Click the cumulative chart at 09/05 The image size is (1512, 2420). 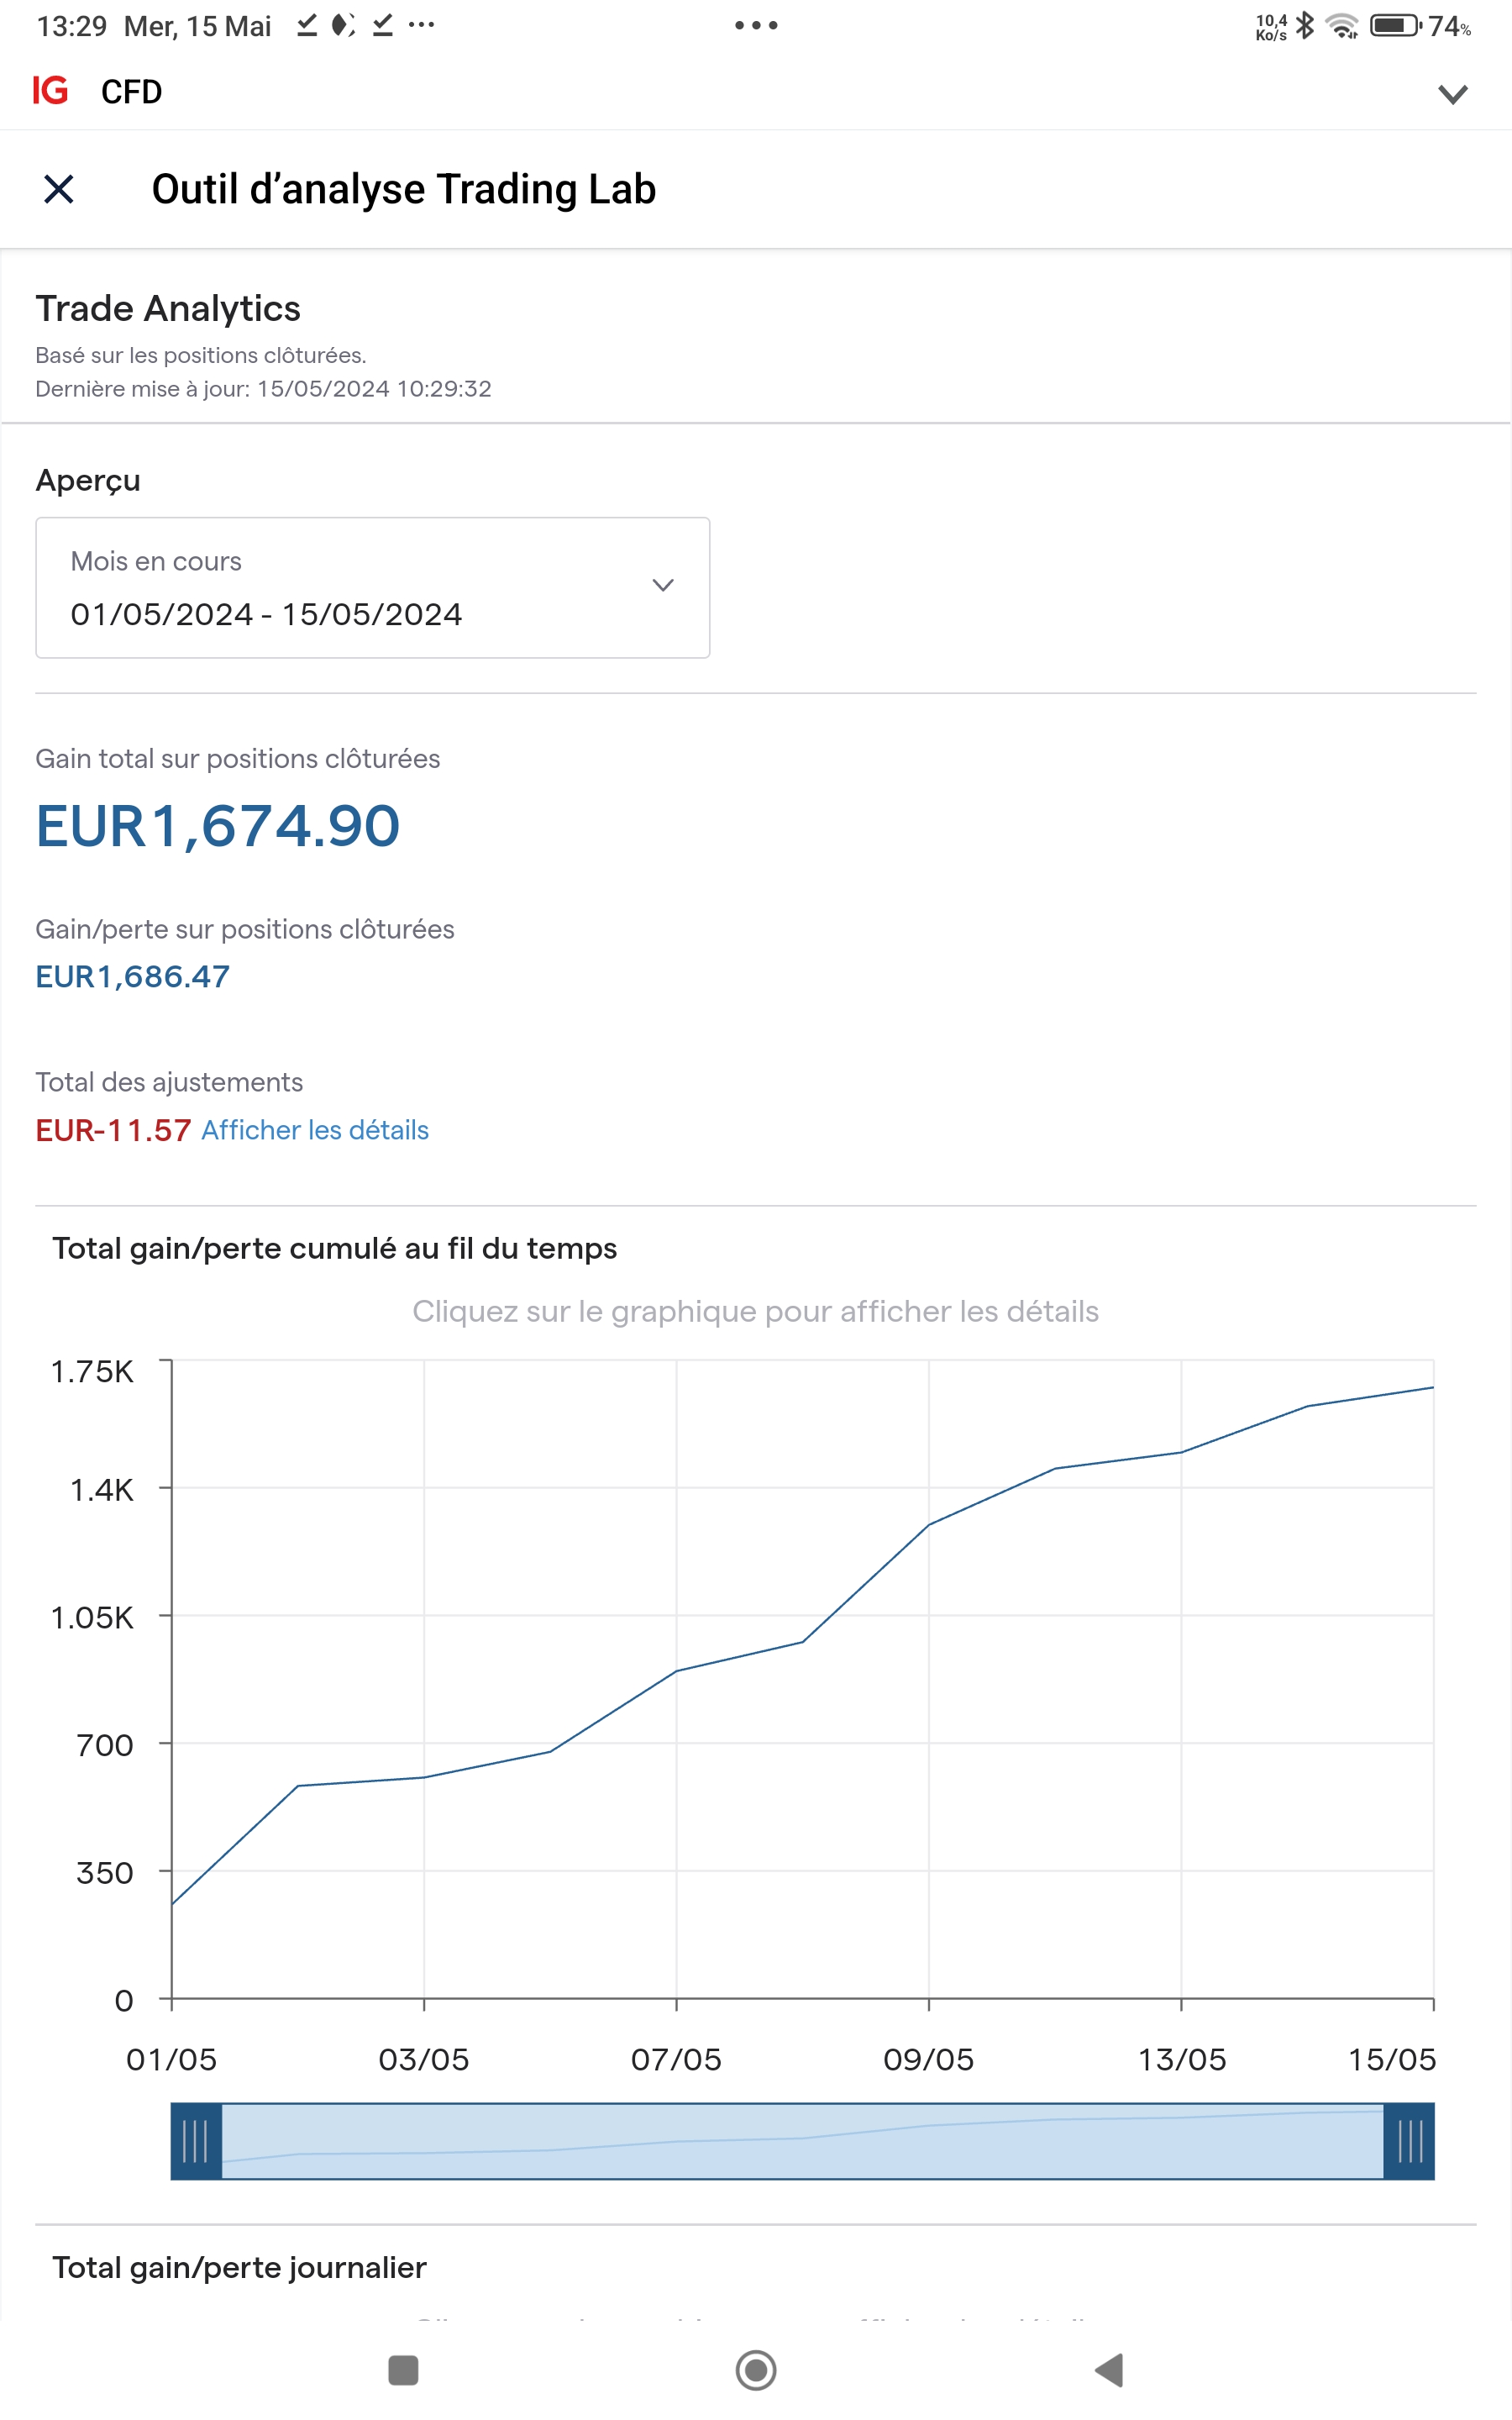929,1525
